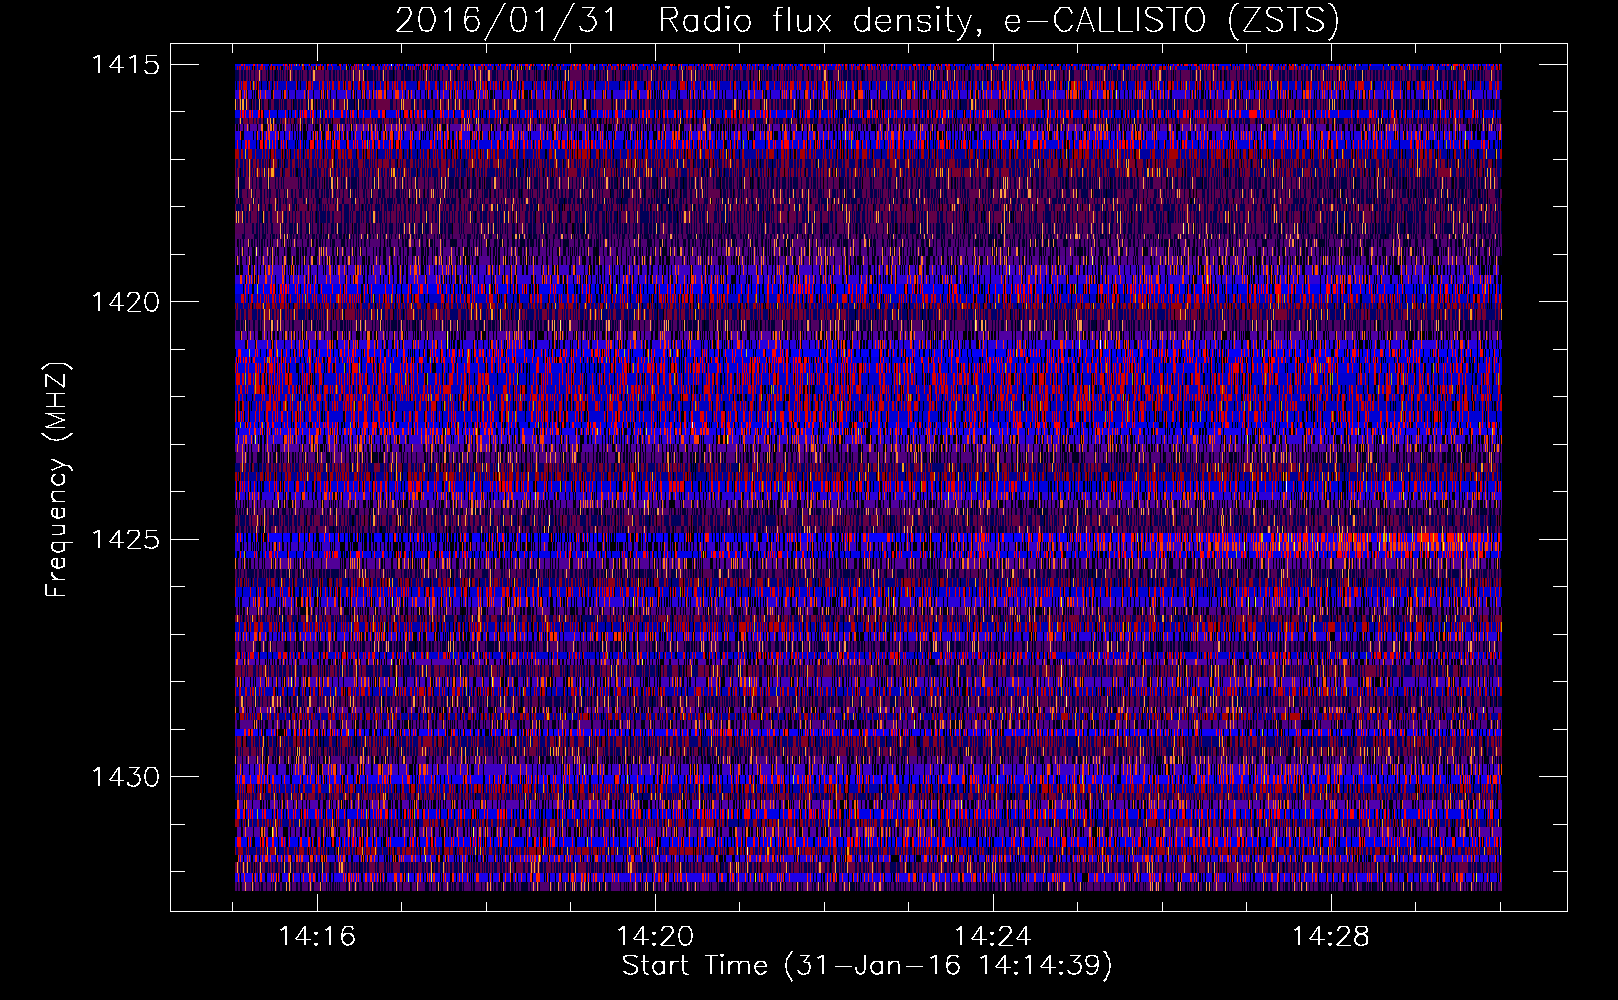
Task: Click the 14:28 time axis label
Action: [x=1331, y=937]
